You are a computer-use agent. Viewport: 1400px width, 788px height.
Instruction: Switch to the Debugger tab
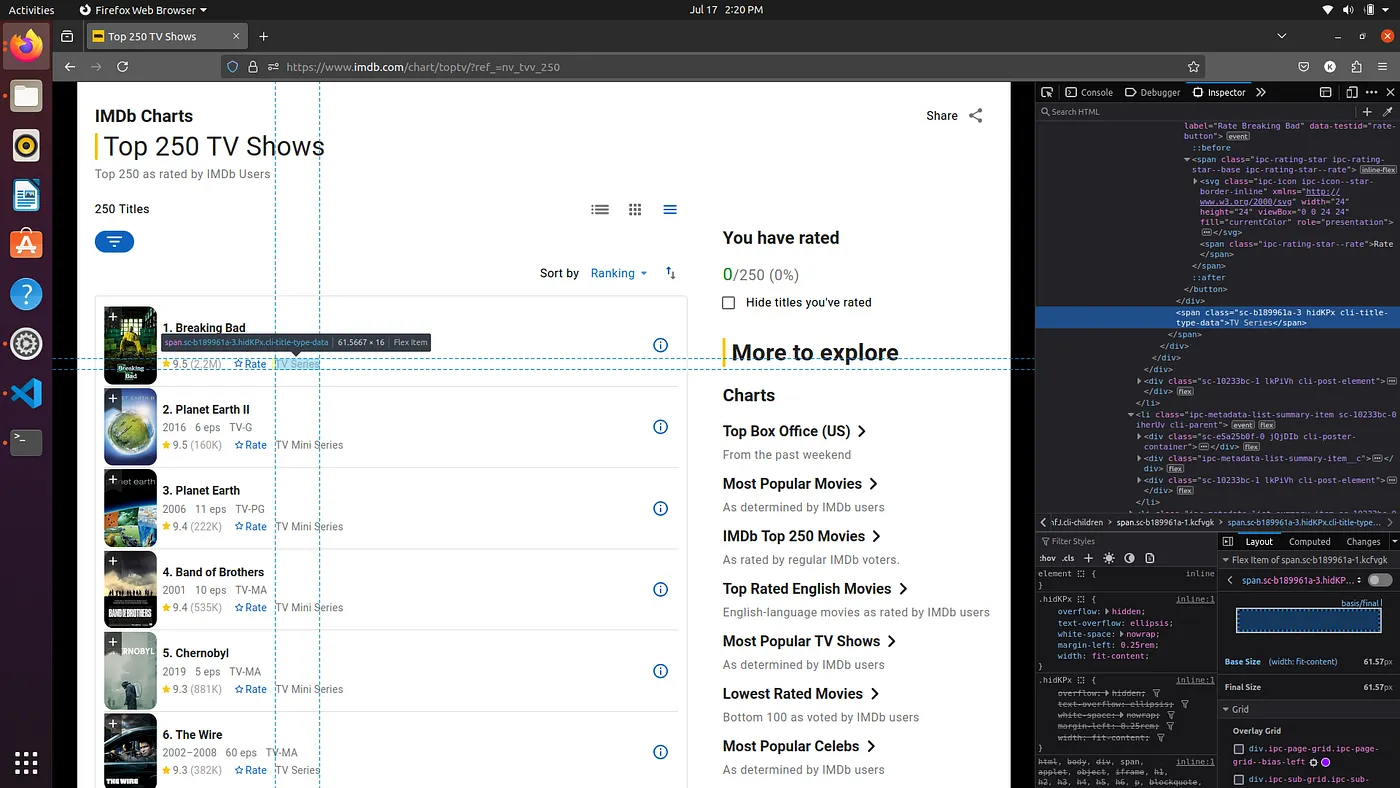[1153, 92]
